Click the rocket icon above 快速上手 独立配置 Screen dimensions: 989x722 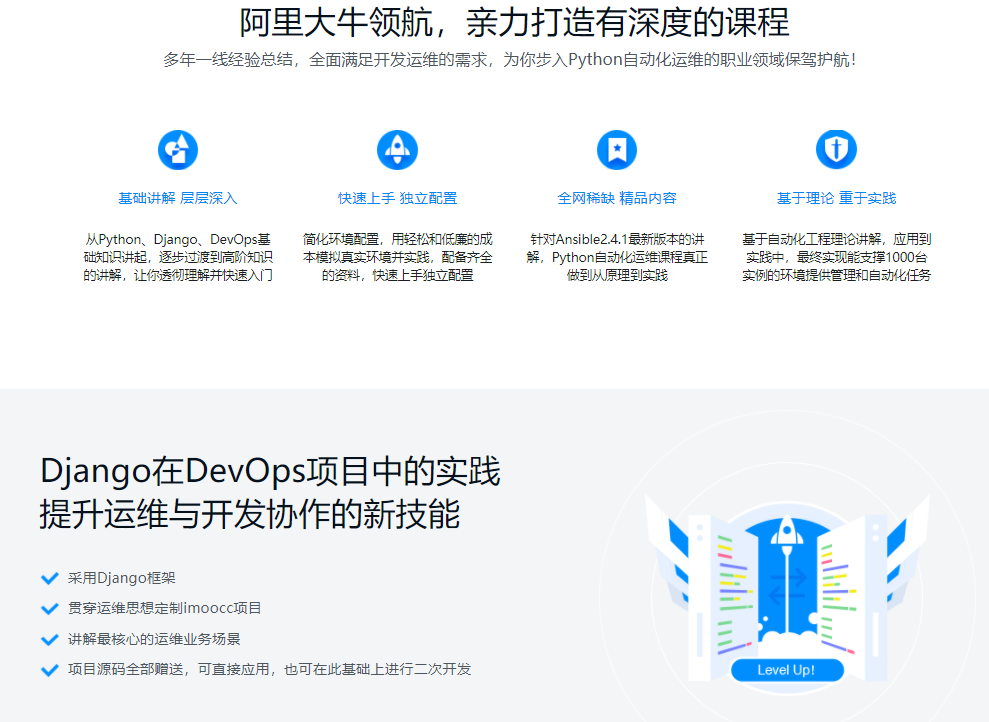pos(397,150)
